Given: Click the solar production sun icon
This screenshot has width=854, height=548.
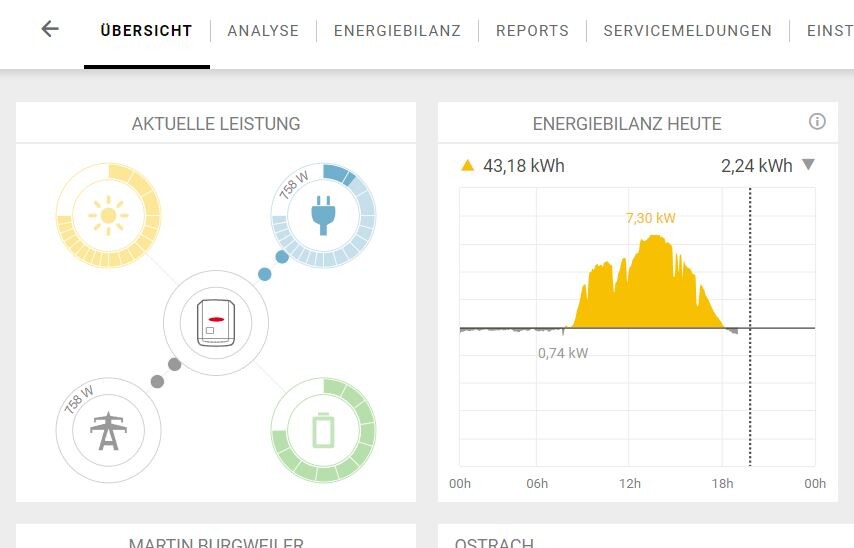Looking at the screenshot, I should 108,216.
